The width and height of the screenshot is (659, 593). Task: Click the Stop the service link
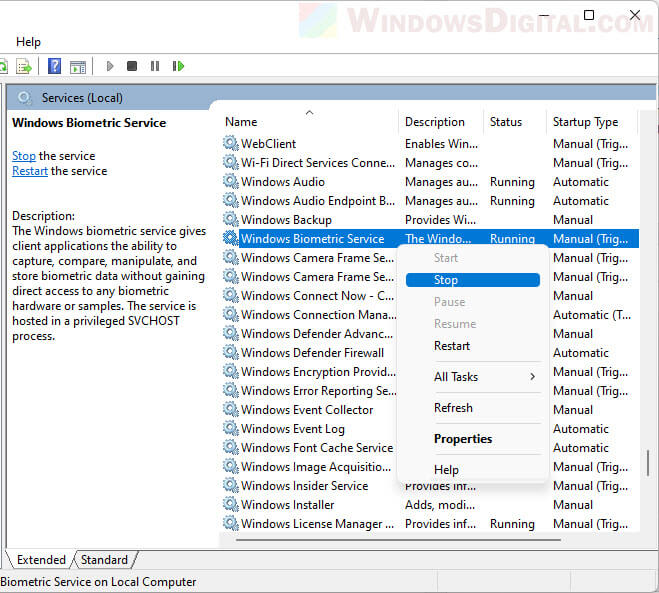[24, 156]
